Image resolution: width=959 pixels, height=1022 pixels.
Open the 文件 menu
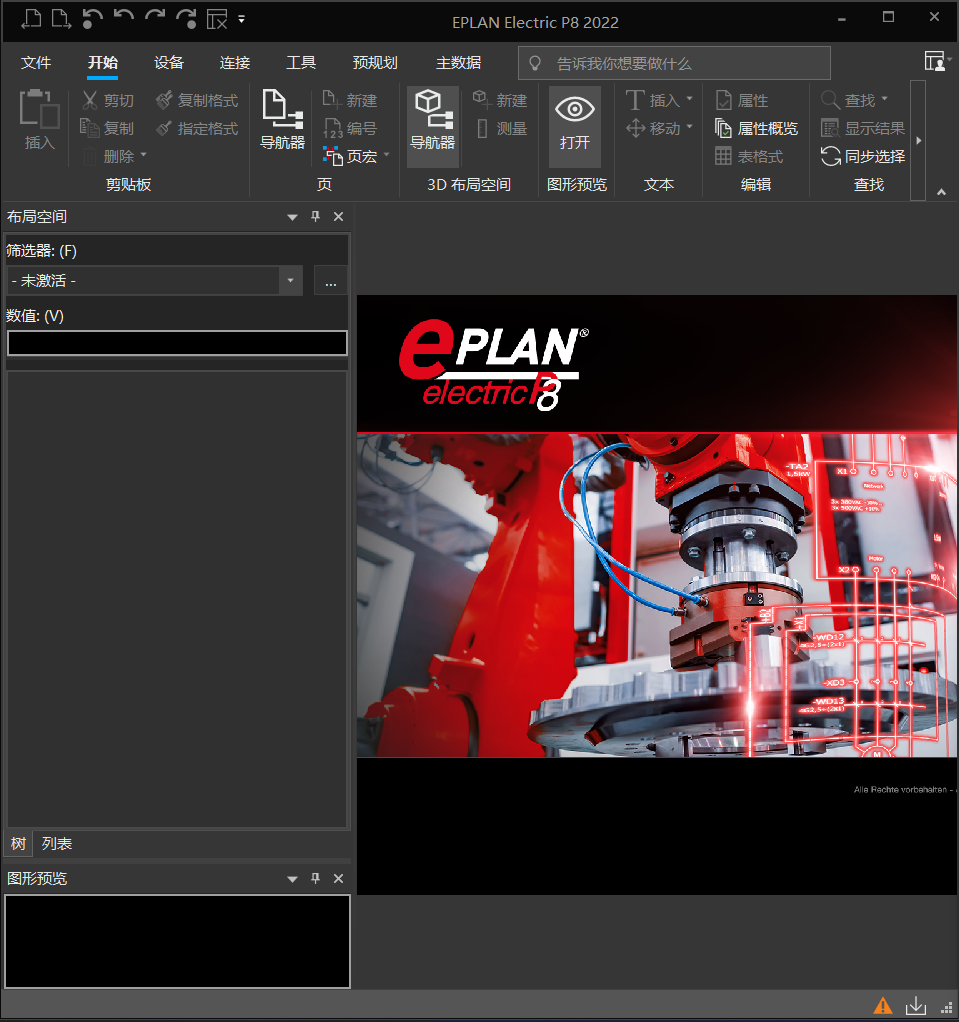pos(36,62)
